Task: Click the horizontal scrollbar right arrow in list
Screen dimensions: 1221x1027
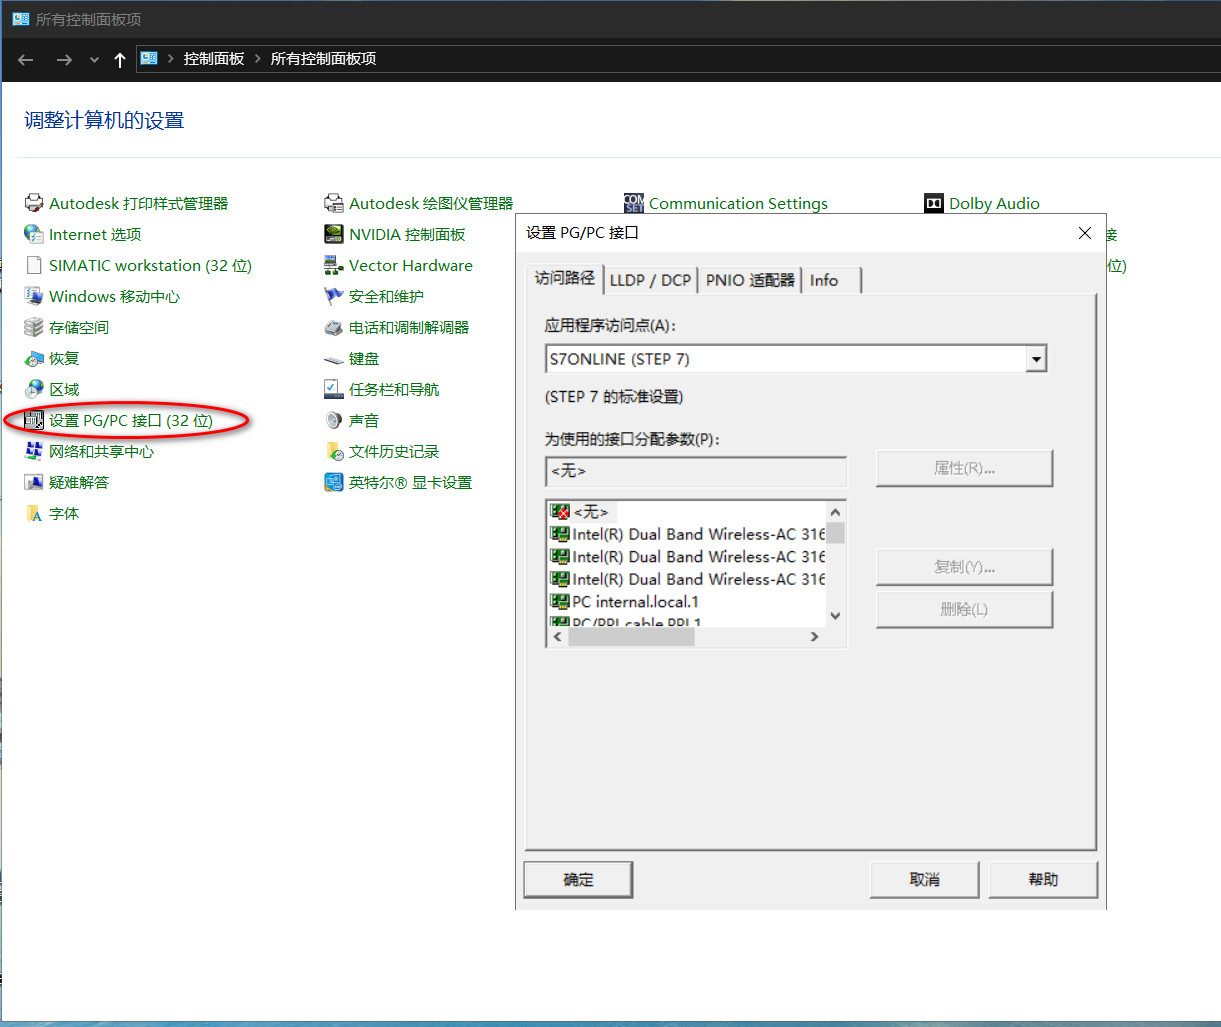Action: tap(815, 637)
